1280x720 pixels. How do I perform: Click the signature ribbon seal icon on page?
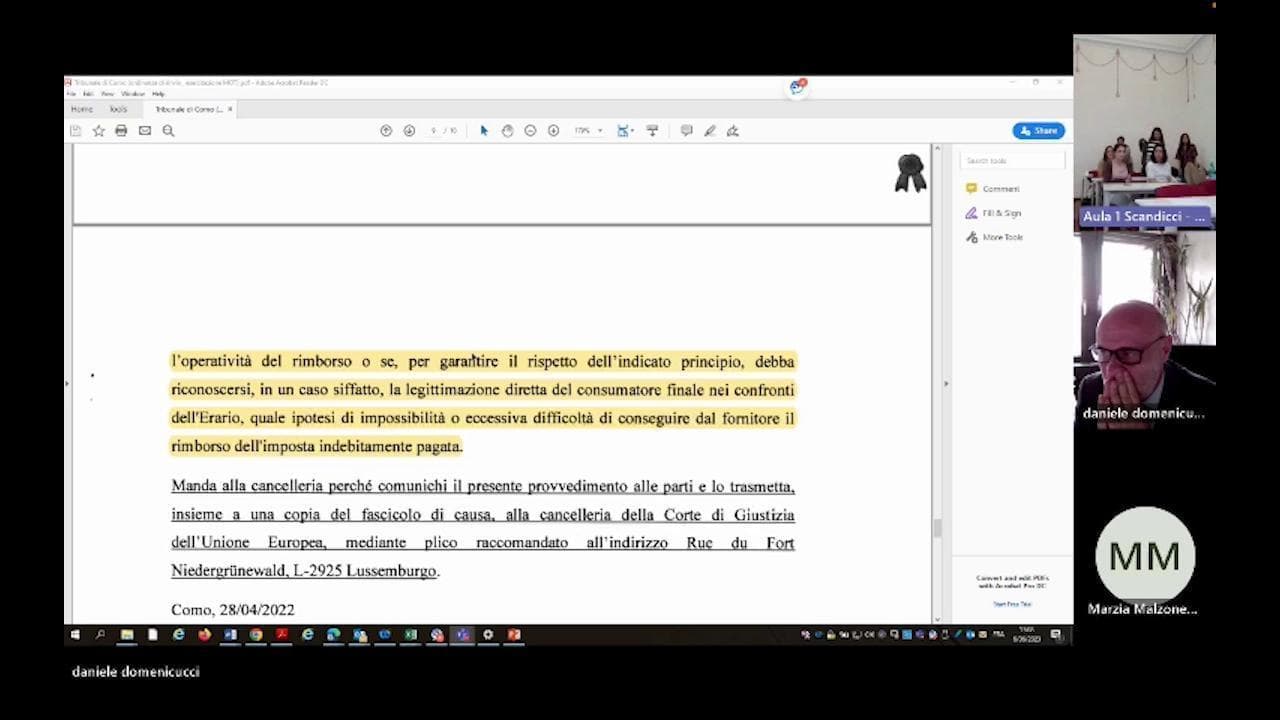pos(910,172)
